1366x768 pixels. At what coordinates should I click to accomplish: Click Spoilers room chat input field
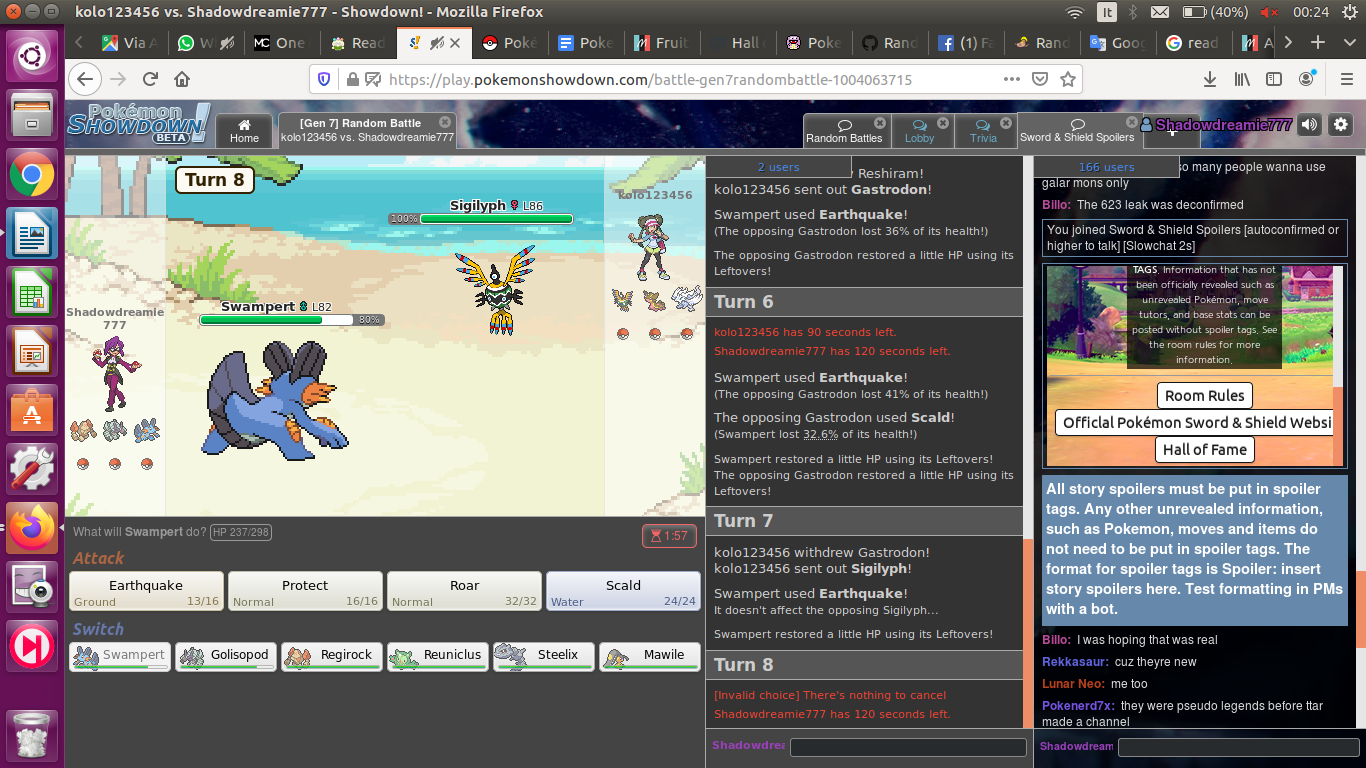(1237, 747)
